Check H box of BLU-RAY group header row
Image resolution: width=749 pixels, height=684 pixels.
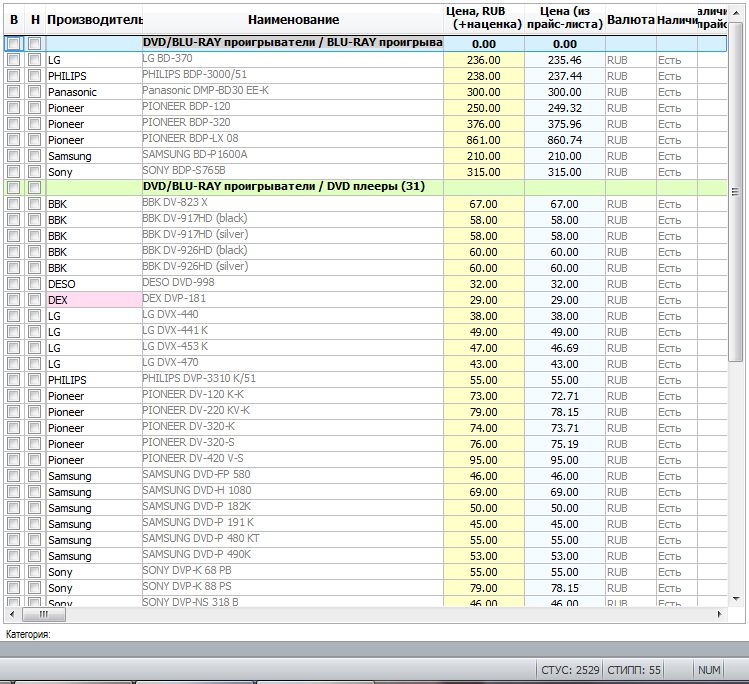tap(34, 44)
